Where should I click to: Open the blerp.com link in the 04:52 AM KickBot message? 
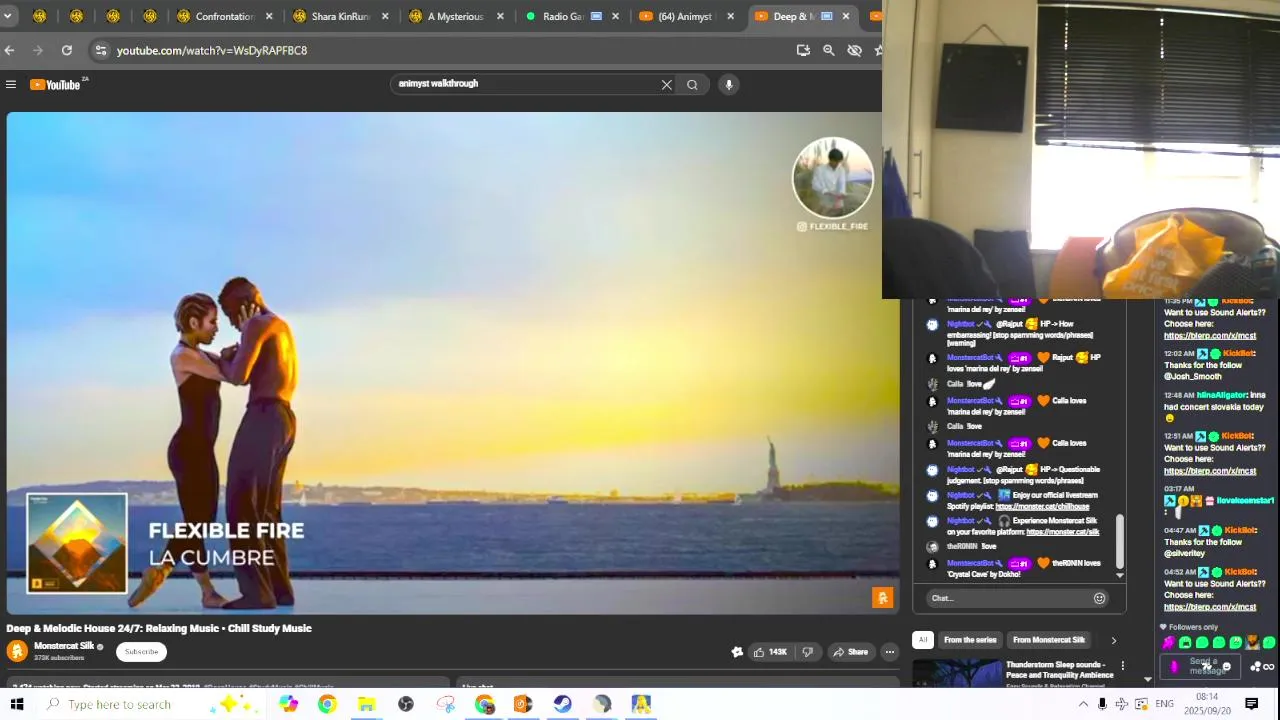(1210, 607)
